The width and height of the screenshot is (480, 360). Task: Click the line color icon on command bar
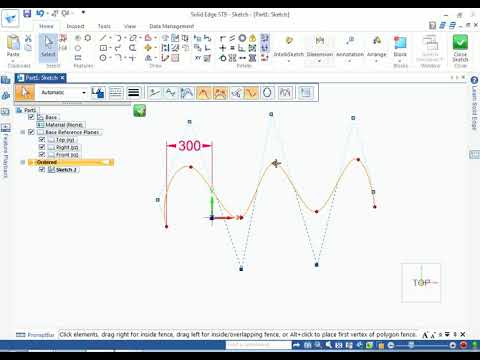click(x=98, y=93)
